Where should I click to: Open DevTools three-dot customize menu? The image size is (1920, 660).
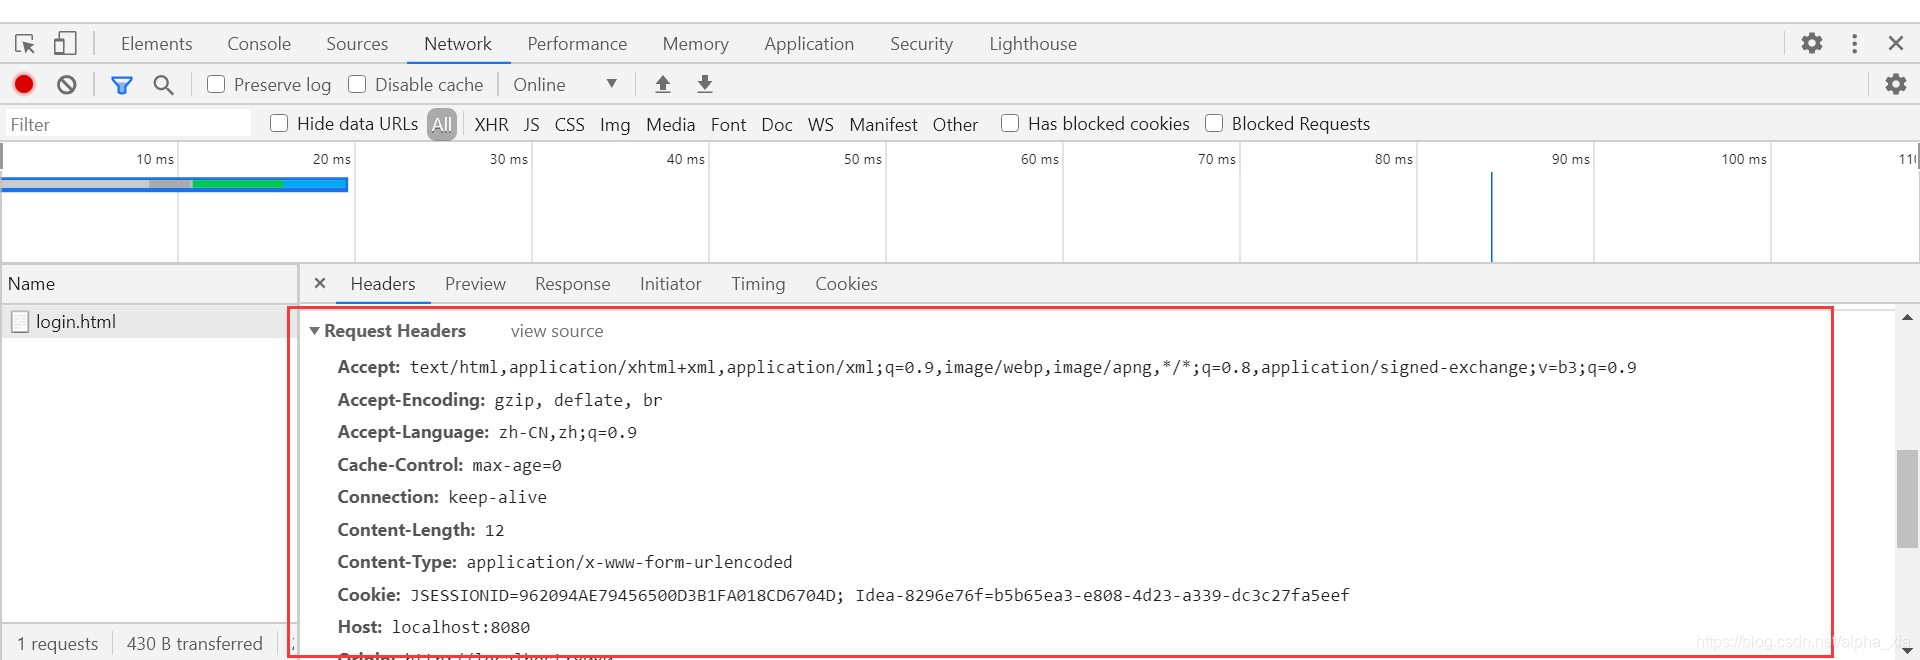coord(1855,43)
